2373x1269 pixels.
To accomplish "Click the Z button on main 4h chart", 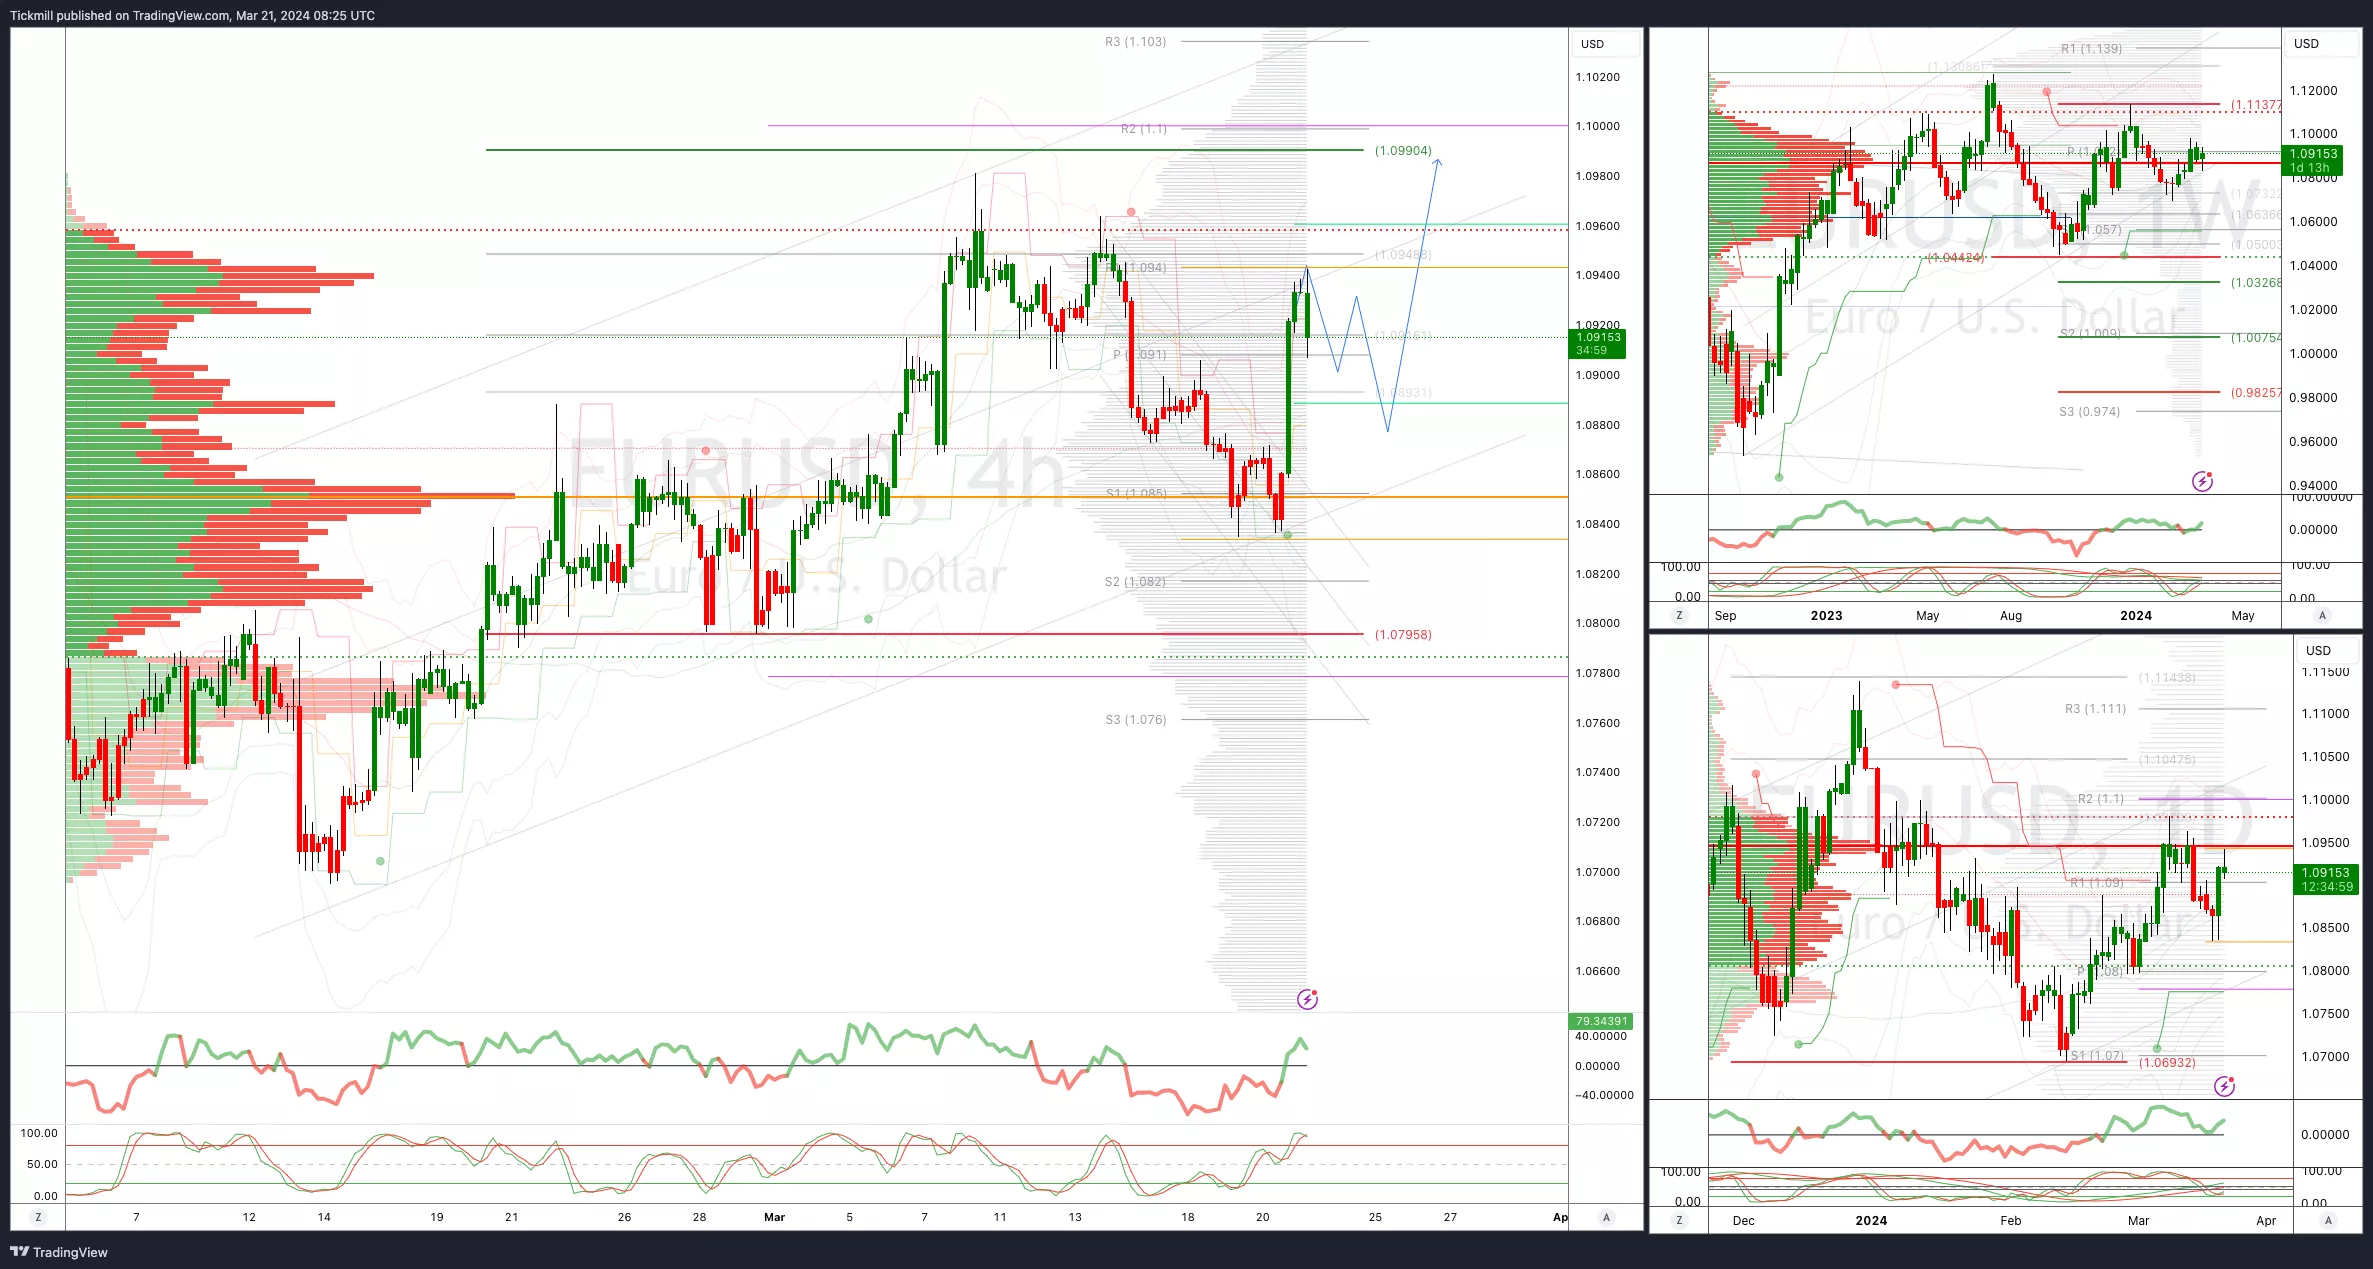I will pyautogui.click(x=38, y=1217).
